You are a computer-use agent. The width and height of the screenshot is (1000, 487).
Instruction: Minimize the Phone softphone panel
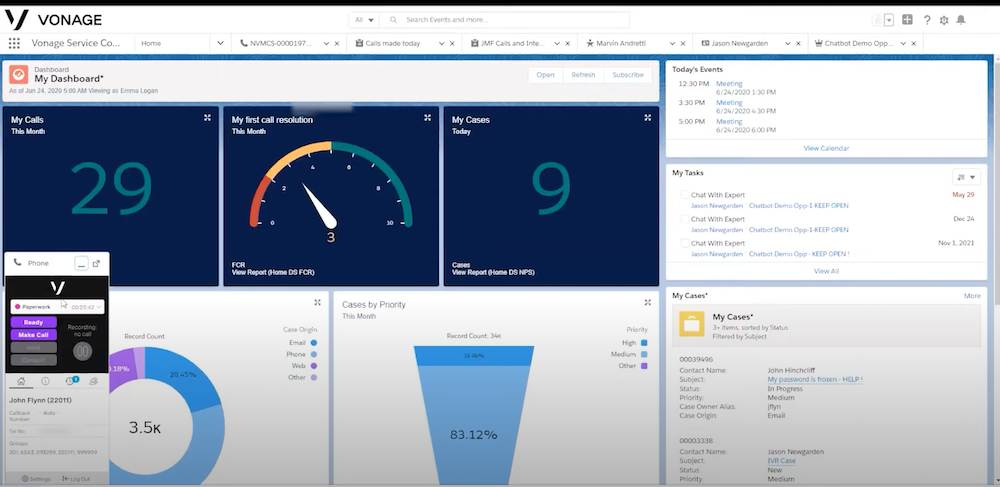coord(81,263)
